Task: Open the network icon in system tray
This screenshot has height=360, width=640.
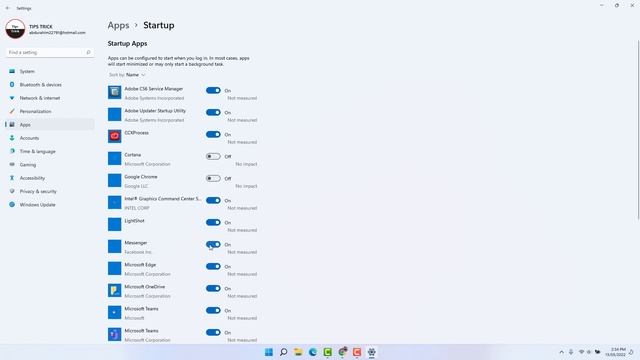Action: point(581,352)
